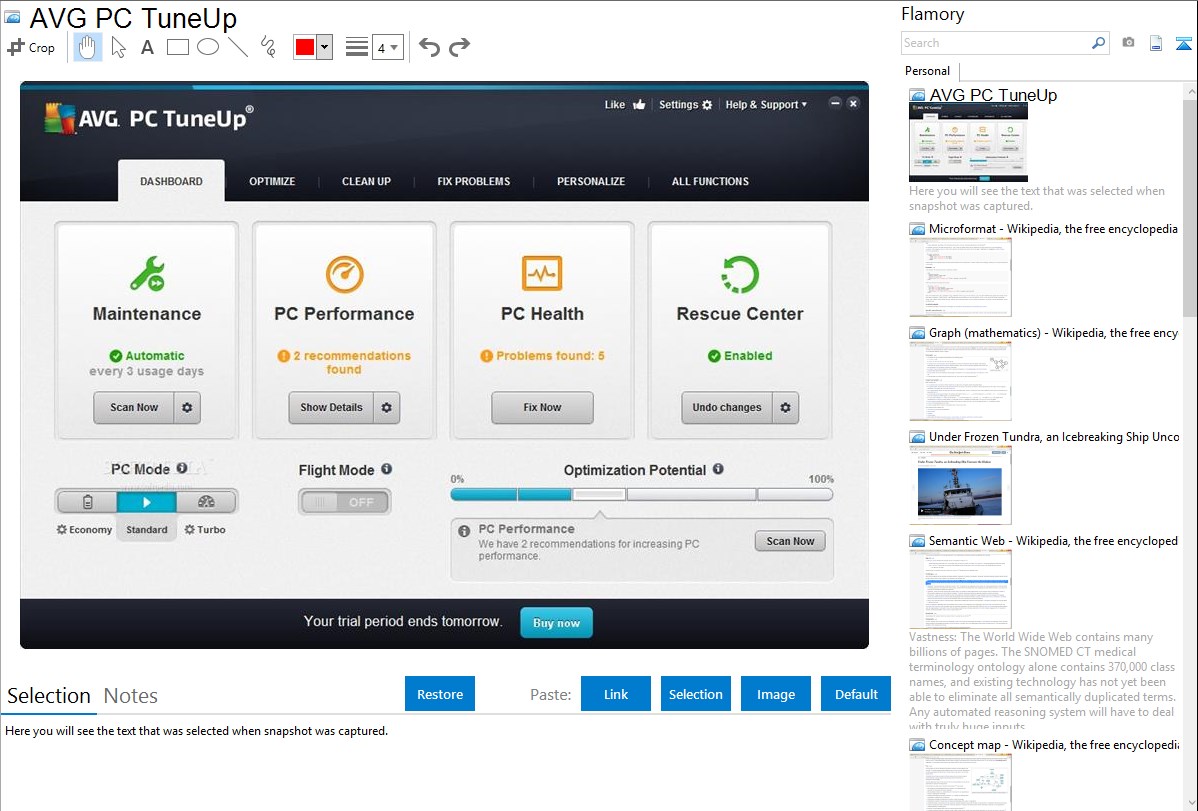Select the freehand scribble tool
Screen dimensions: 1198x811
(x=268, y=47)
